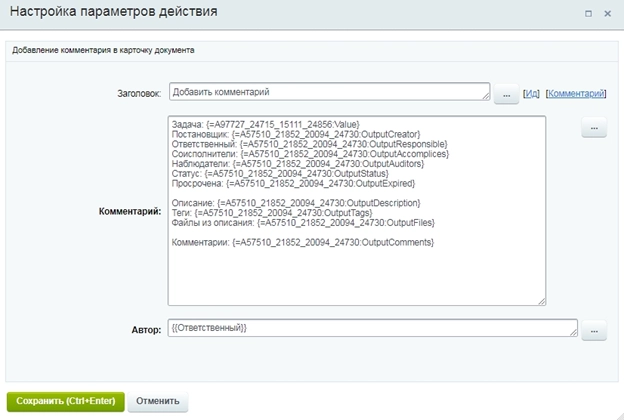This screenshot has height=420, width=624.
Task: Click the Добавление комментария section header
Action: tap(117, 49)
